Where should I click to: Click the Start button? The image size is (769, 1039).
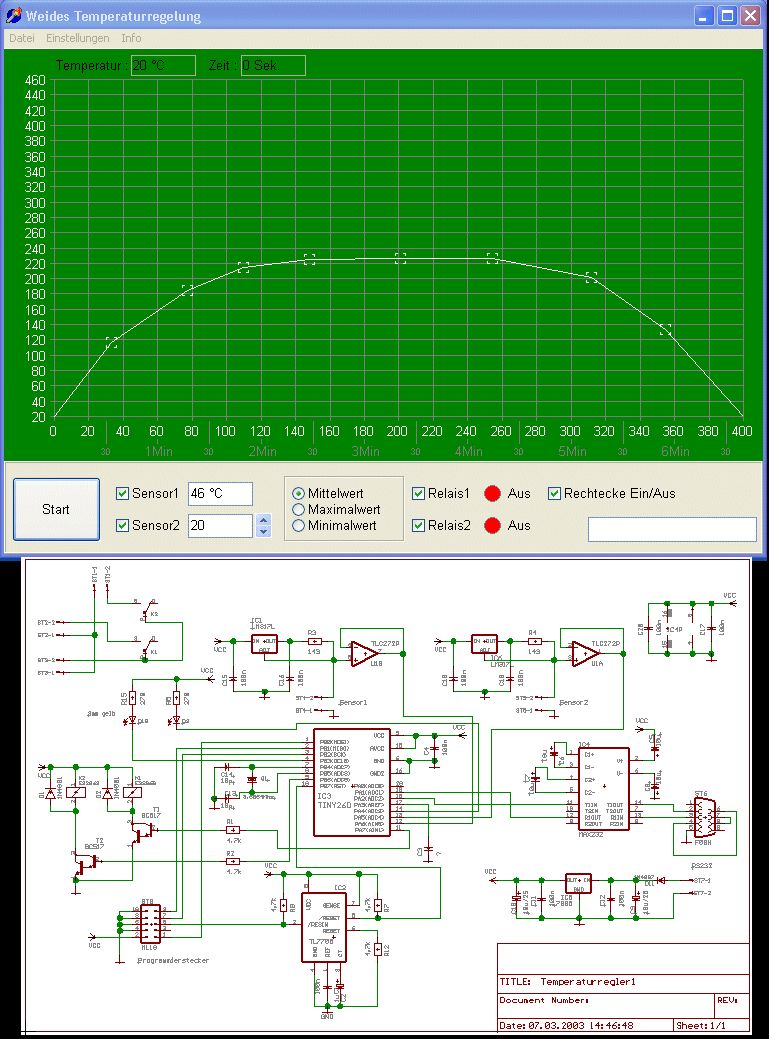click(56, 509)
